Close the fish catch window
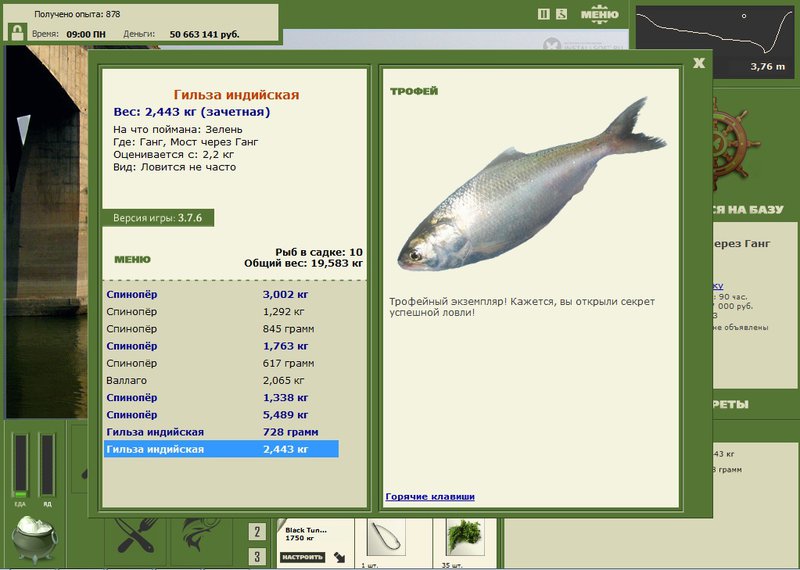800x570 pixels. pos(699,63)
